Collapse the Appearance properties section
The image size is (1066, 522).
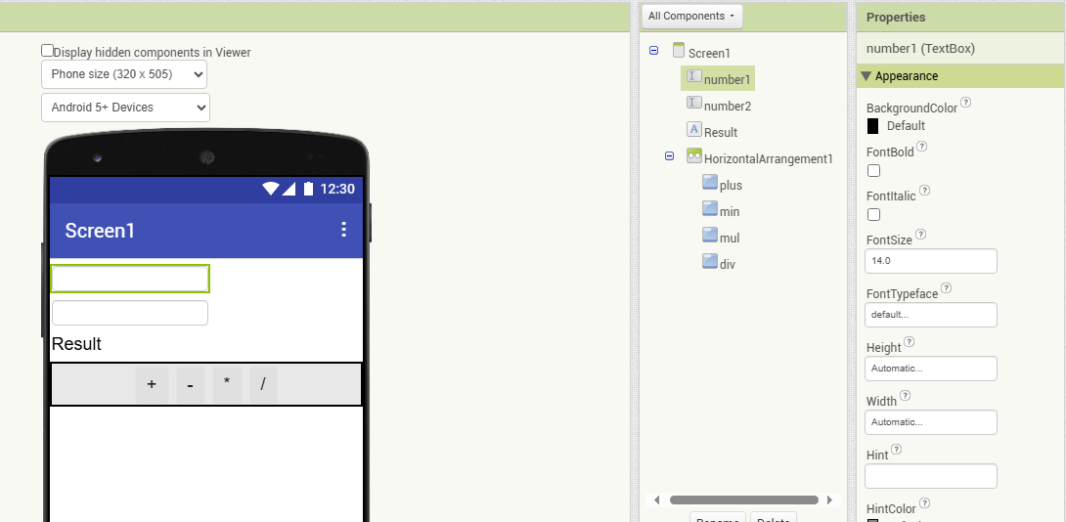click(x=865, y=76)
